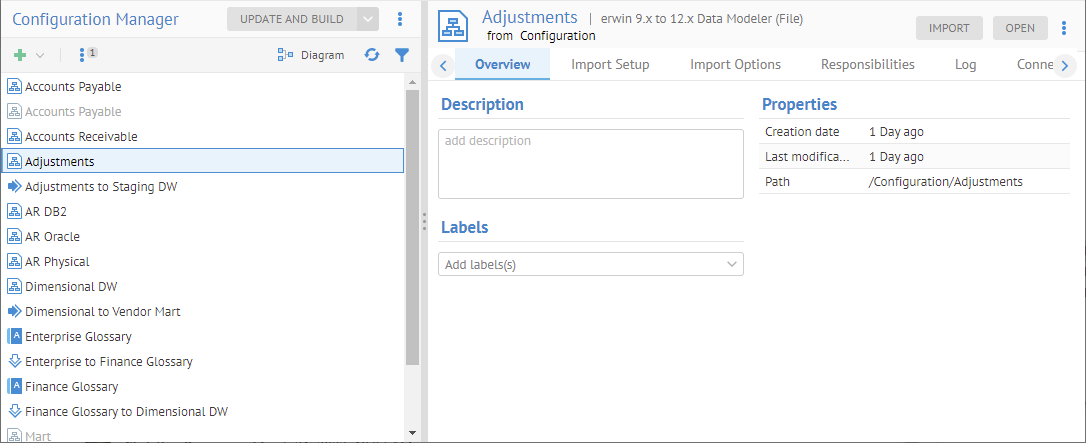Select Enterprise Glossary in the list

pos(78,337)
